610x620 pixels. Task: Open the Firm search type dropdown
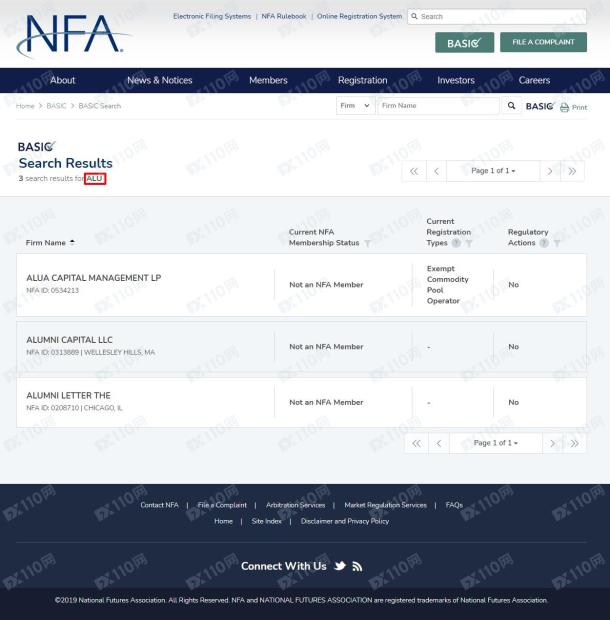[355, 106]
